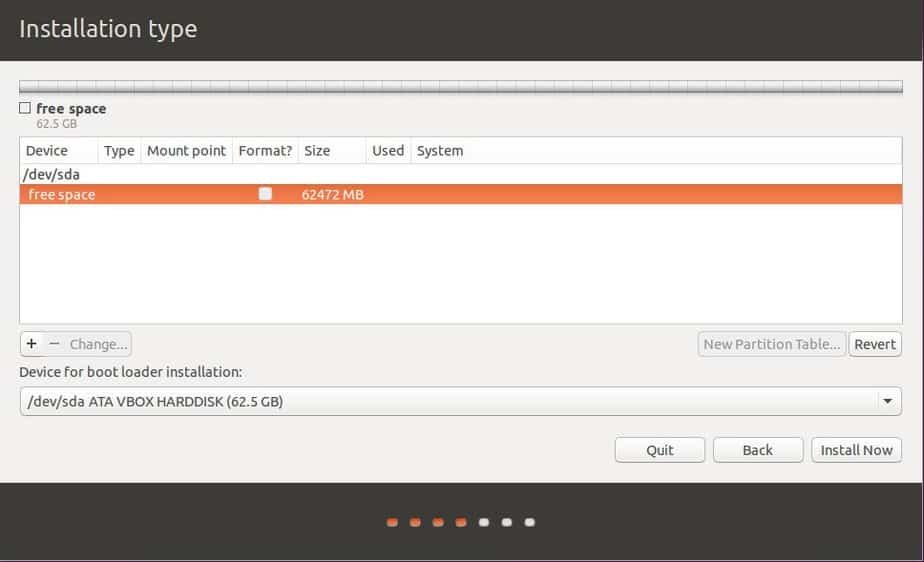Click the 62.5 GB label under free space
Screen dimensions: 924x562
click(x=57, y=124)
